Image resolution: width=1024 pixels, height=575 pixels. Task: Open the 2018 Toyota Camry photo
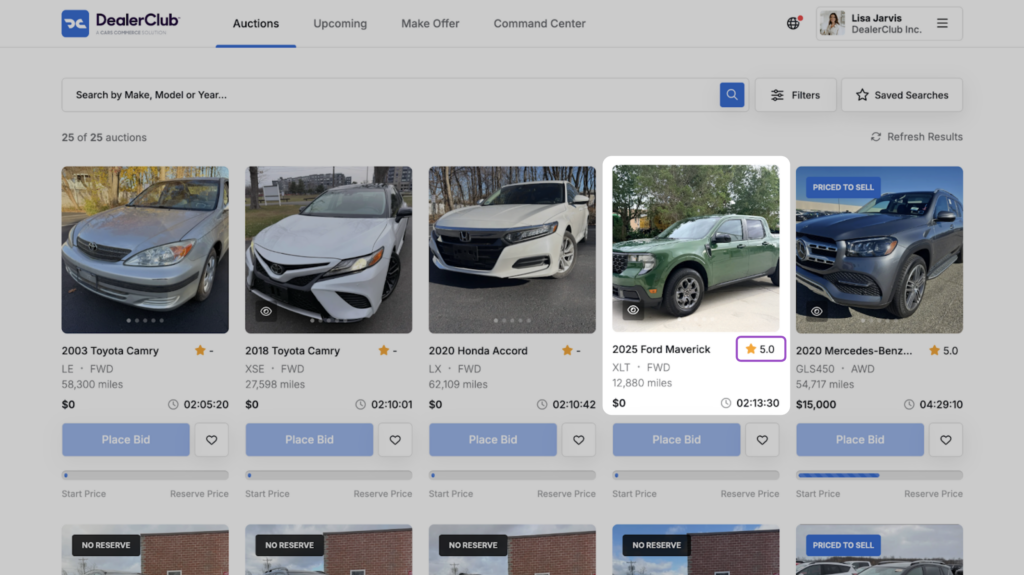(328, 250)
